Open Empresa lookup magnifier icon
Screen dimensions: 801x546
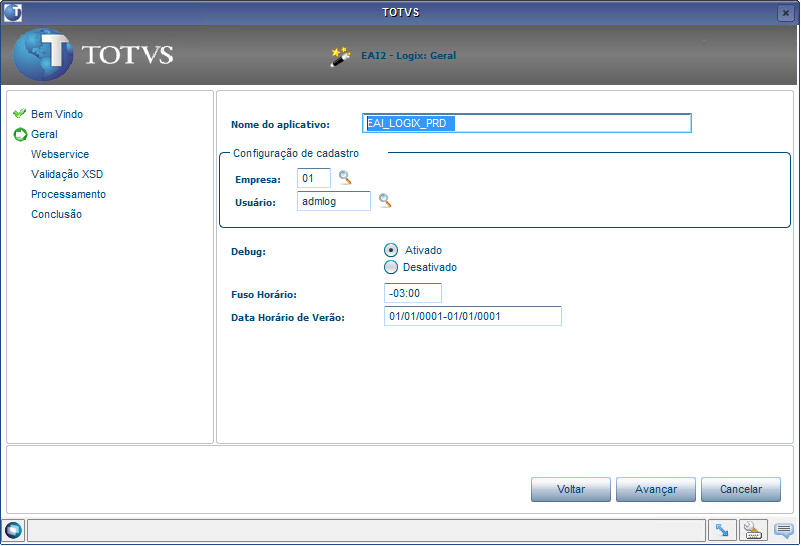click(345, 178)
